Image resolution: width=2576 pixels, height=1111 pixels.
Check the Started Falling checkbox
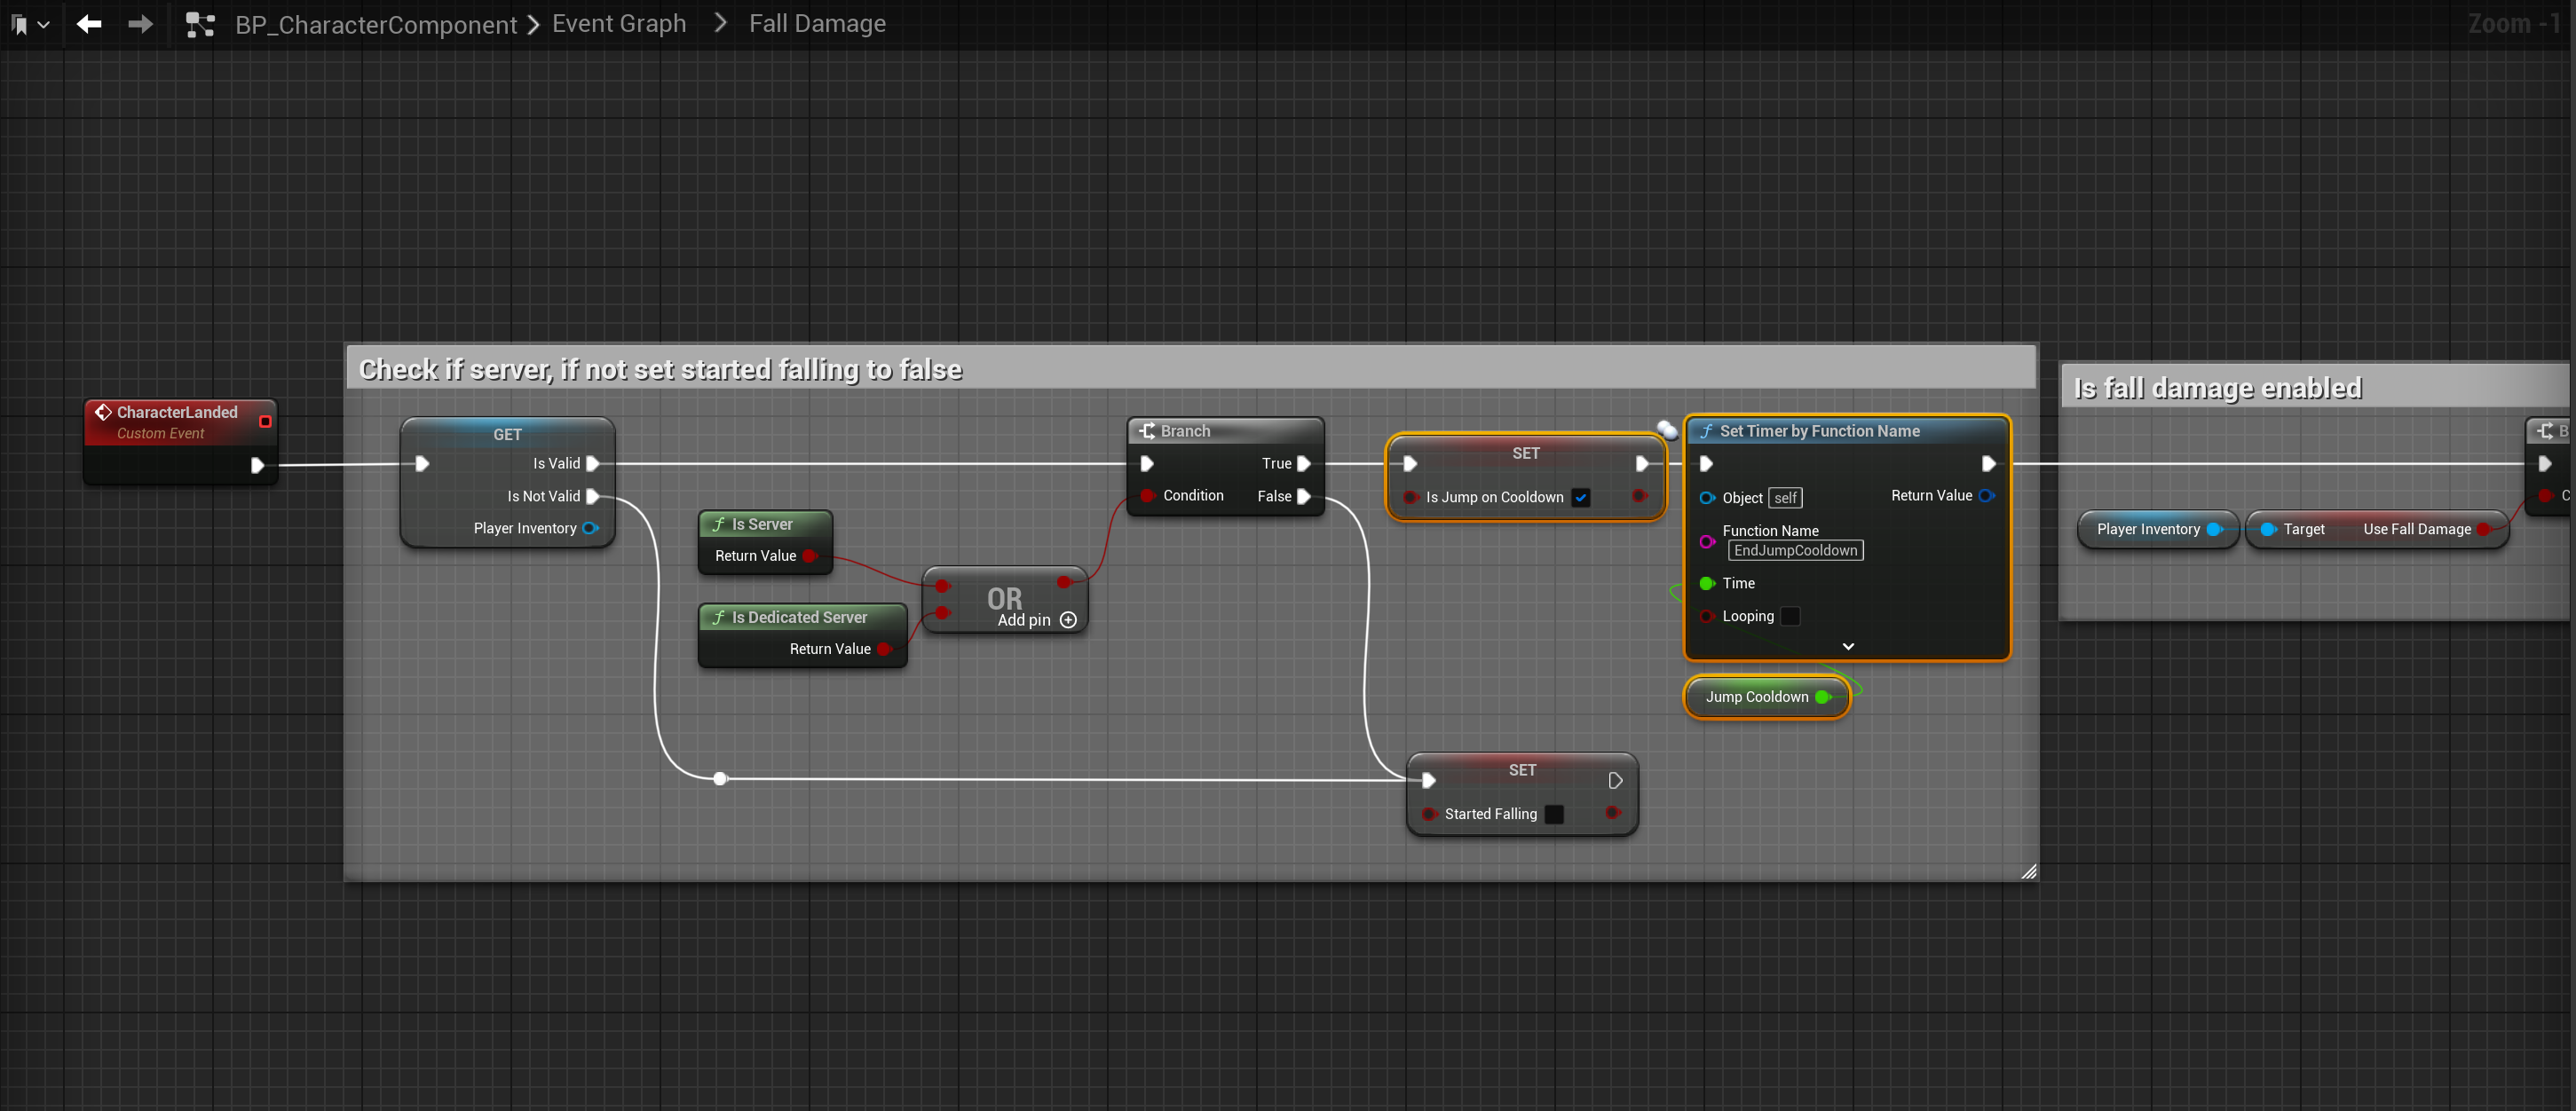coord(1554,814)
